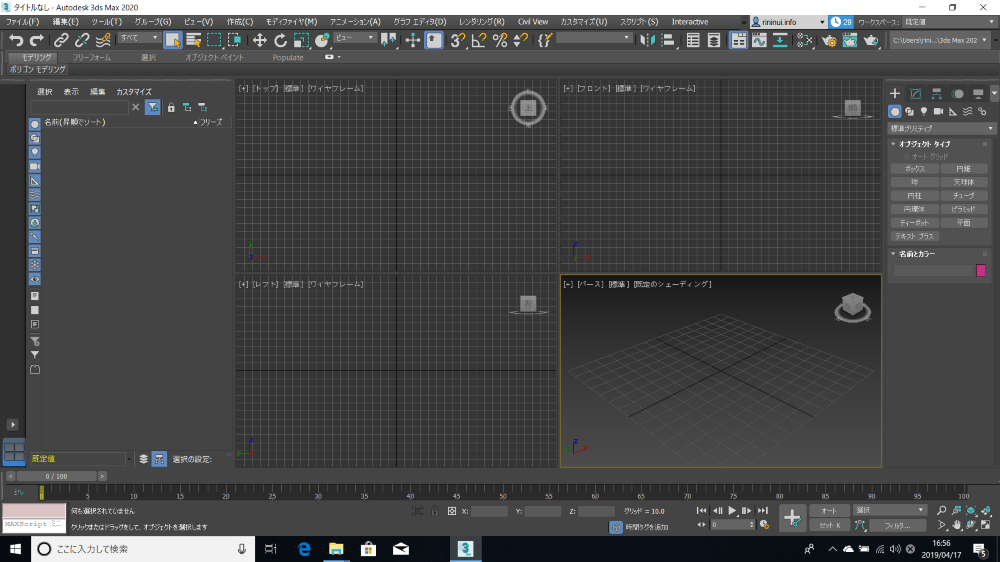The image size is (1000, 562).
Task: Enable the オート グリッド checkbox
Action: 907,156
